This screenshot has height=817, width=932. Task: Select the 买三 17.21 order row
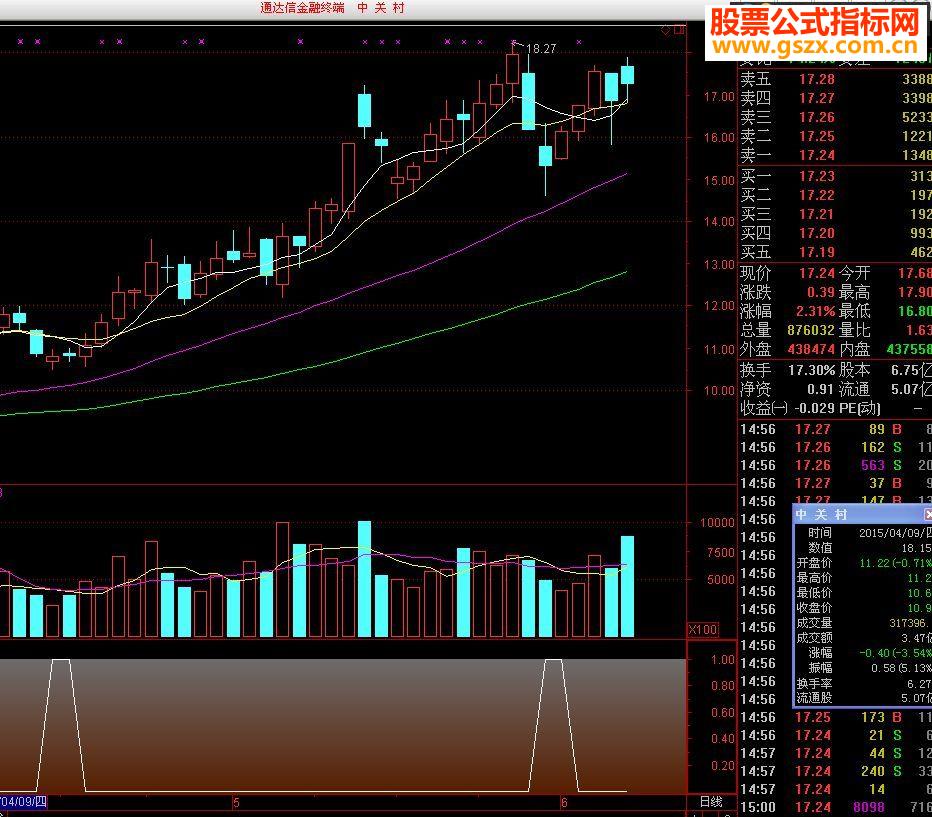click(835, 214)
